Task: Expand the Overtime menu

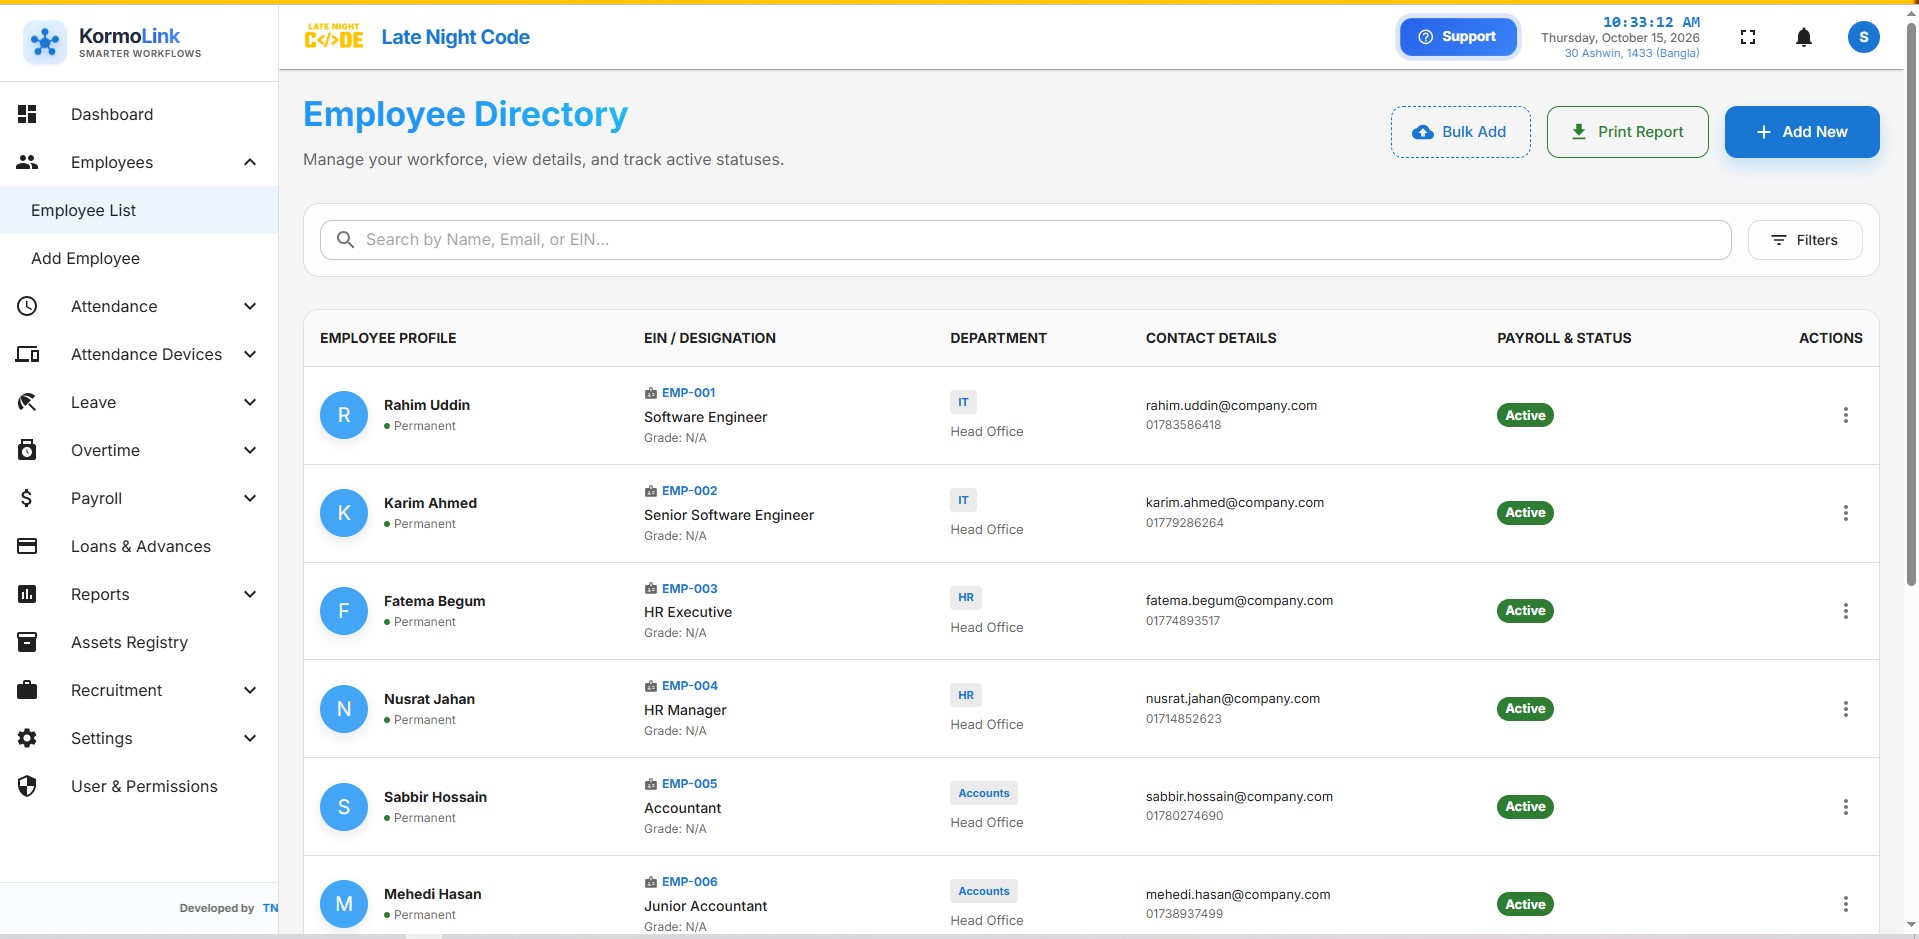Action: pos(250,450)
